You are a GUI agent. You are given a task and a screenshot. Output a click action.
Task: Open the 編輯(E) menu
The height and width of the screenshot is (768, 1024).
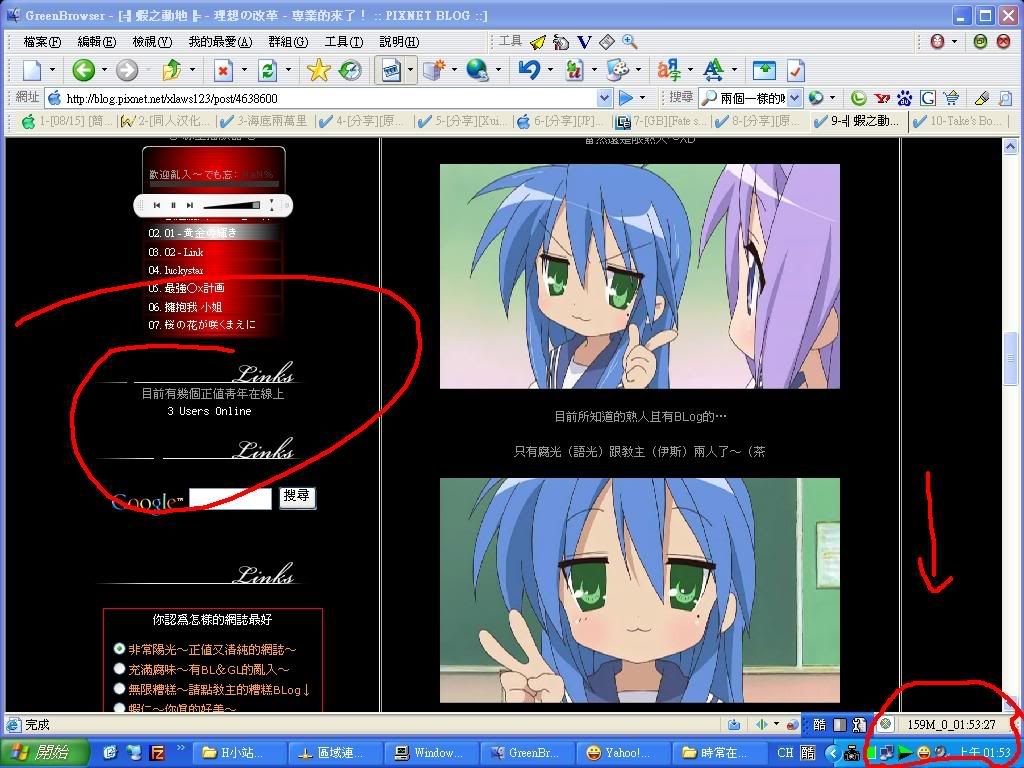[x=97, y=42]
